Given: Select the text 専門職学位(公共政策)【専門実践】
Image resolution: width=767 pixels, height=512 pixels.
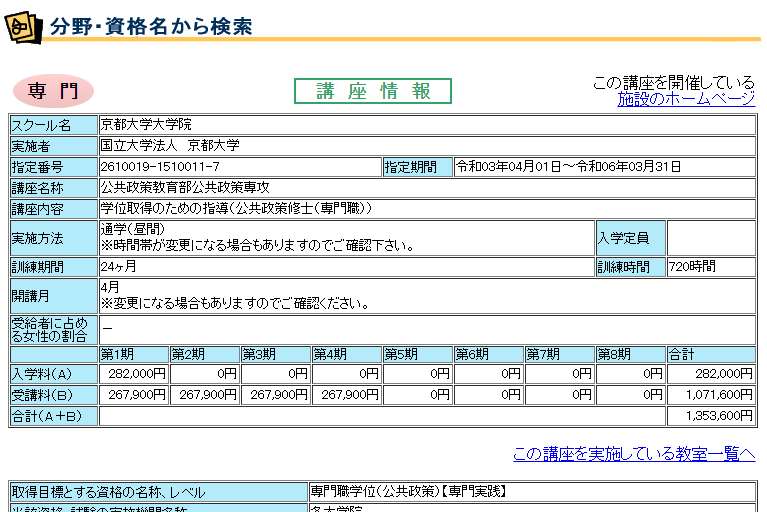Looking at the screenshot, I should (408, 491).
